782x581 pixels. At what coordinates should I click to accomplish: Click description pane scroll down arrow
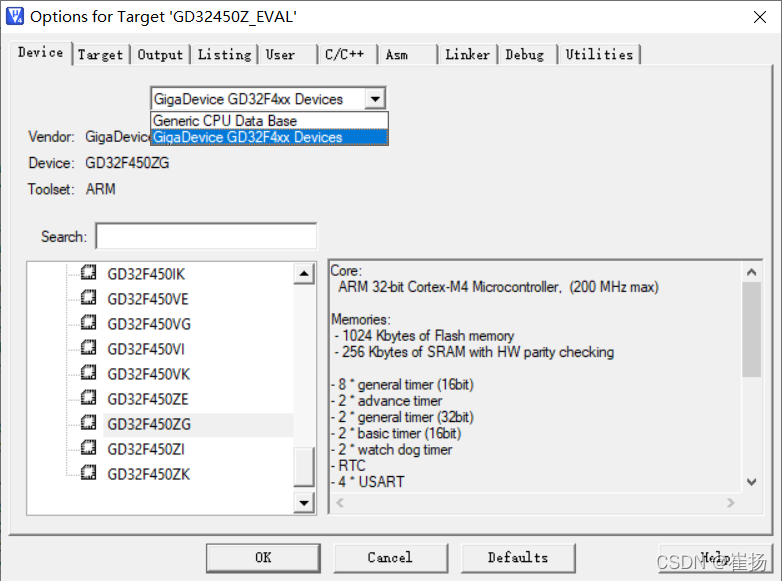tap(752, 482)
